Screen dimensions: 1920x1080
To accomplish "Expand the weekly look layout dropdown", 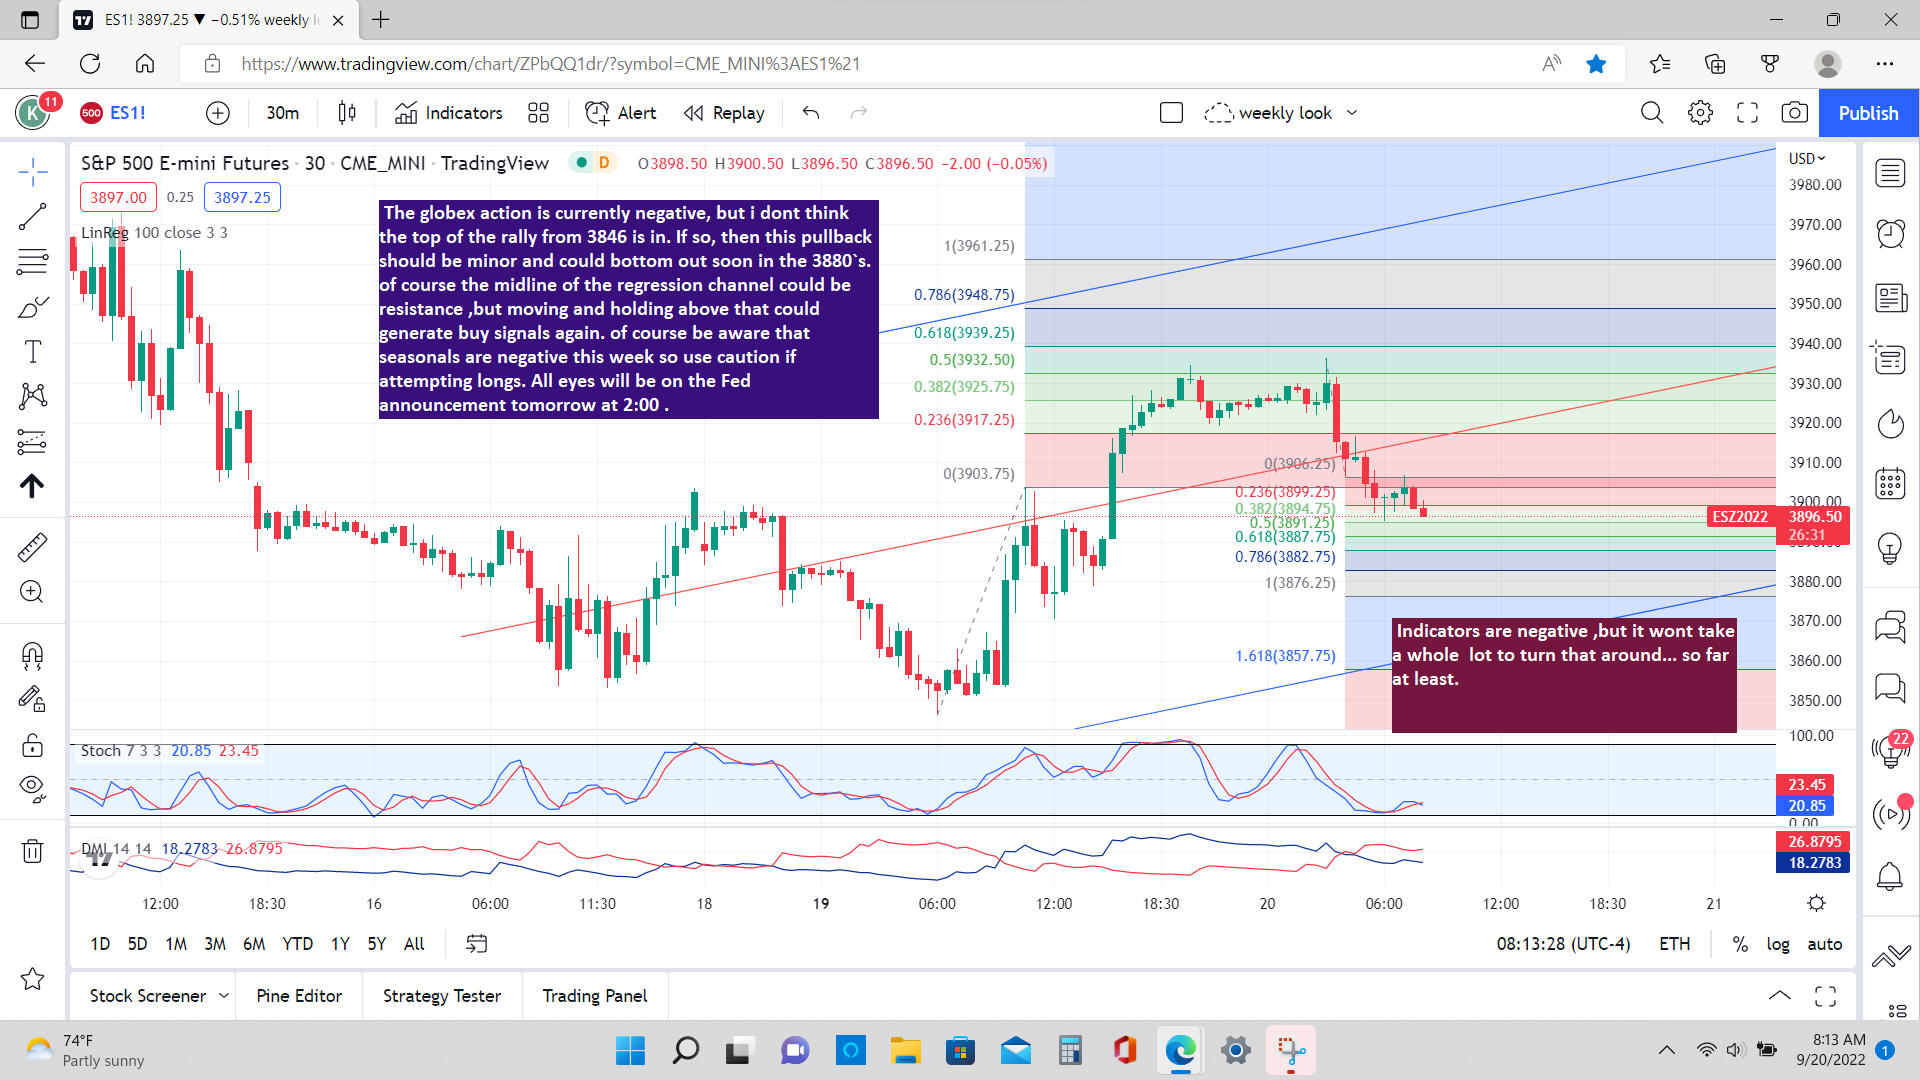I will pos(1352,113).
